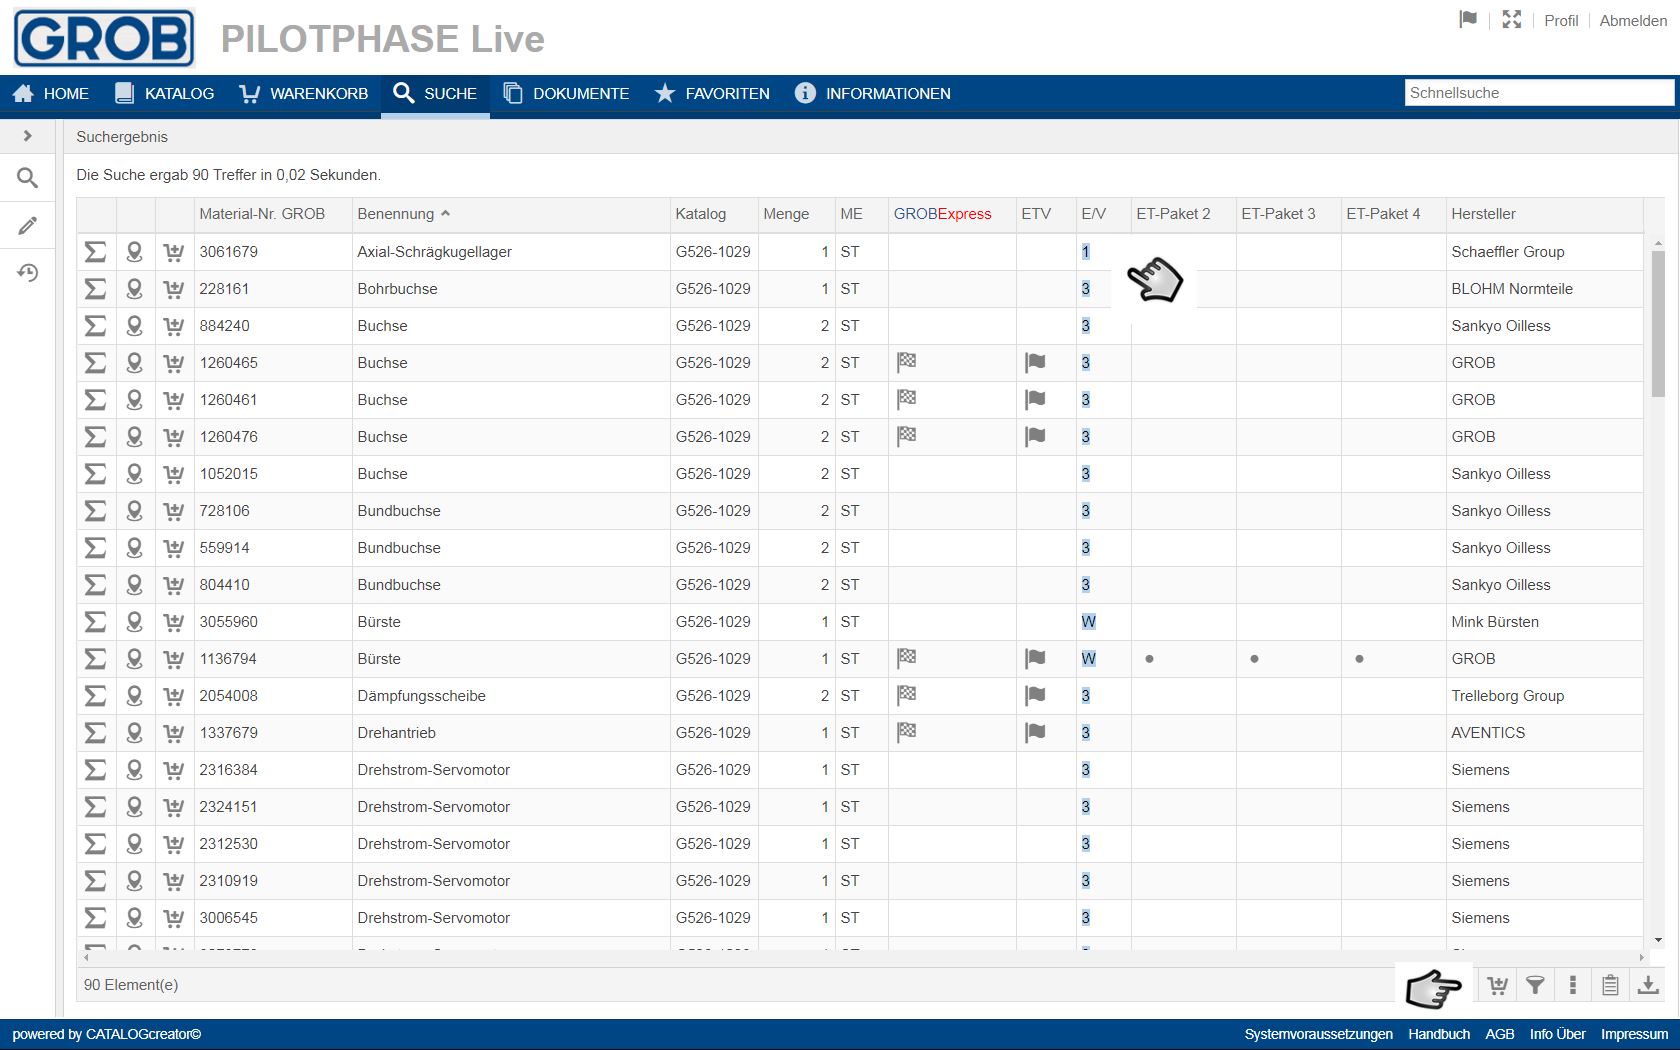Click location pin icon for 3006545
The image size is (1680, 1050).
(x=135, y=918)
